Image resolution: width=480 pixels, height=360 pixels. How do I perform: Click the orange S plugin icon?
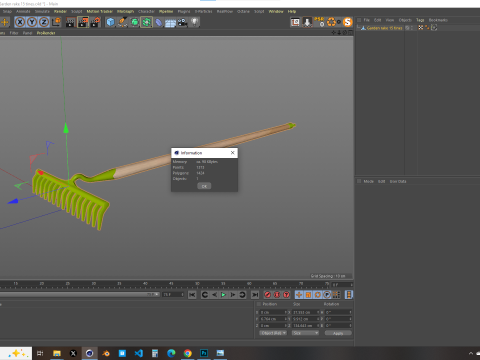click(347, 22)
